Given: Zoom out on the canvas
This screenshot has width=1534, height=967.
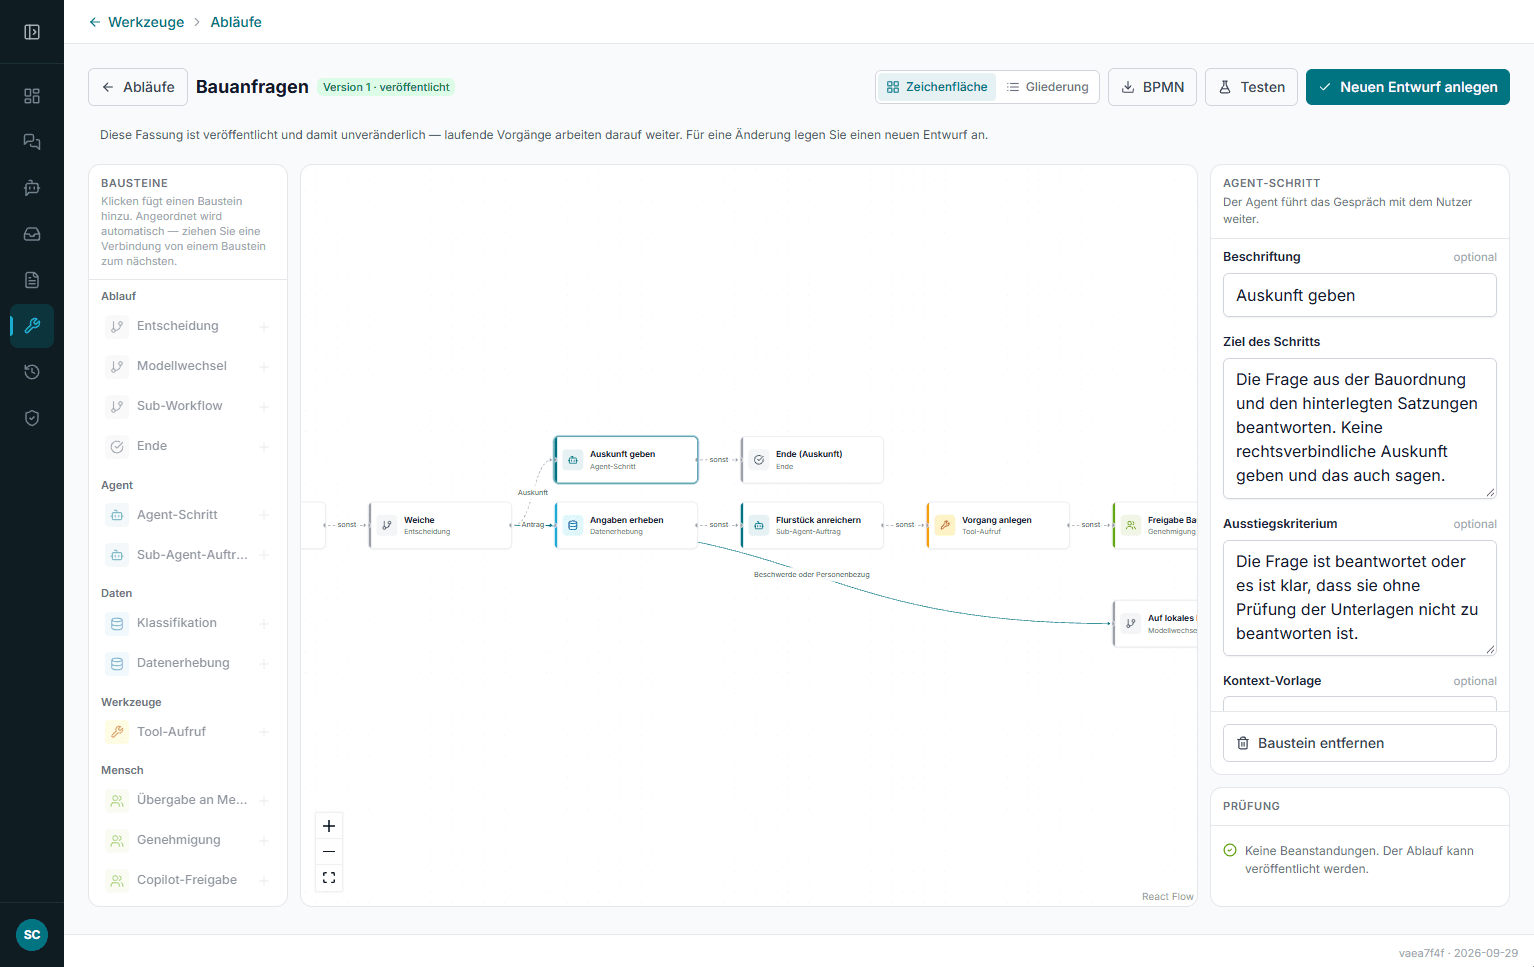Looking at the screenshot, I should click(x=329, y=852).
